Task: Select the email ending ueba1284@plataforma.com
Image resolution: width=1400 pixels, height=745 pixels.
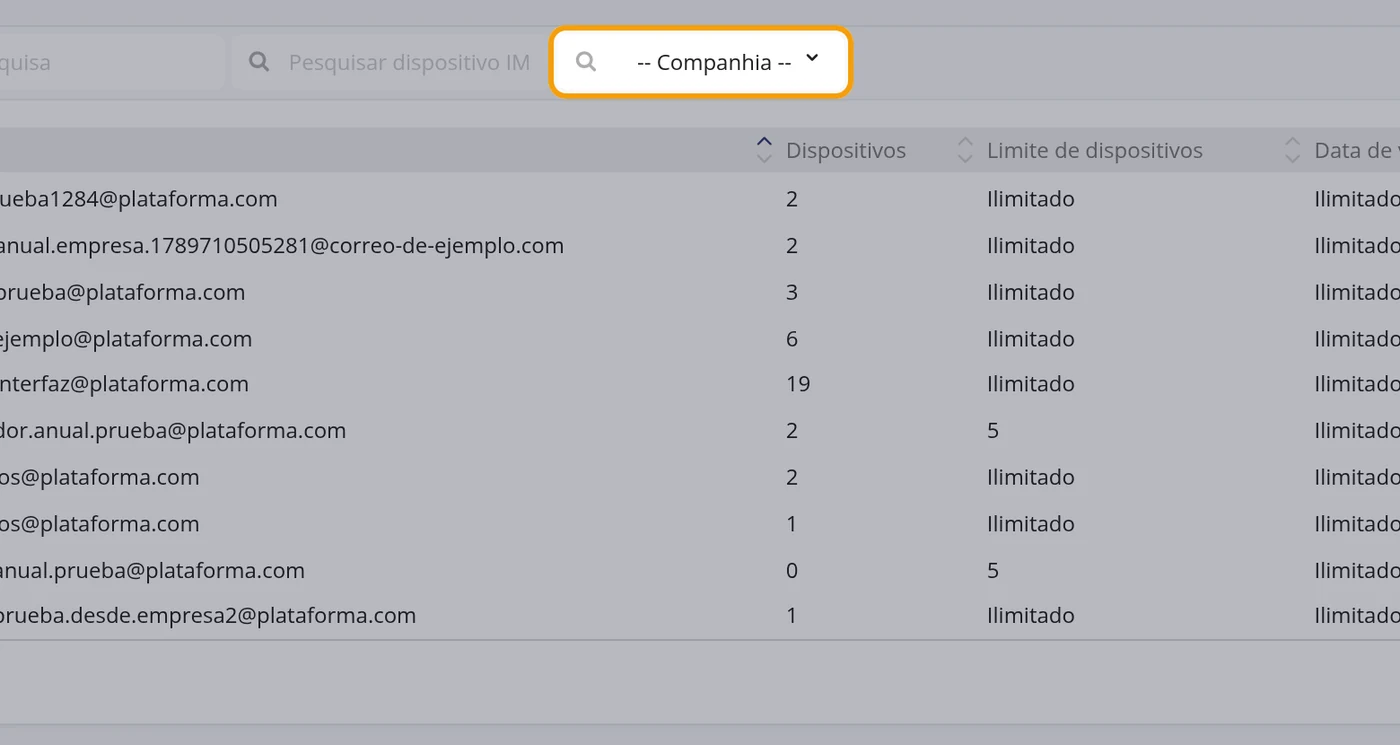Action: (x=138, y=199)
